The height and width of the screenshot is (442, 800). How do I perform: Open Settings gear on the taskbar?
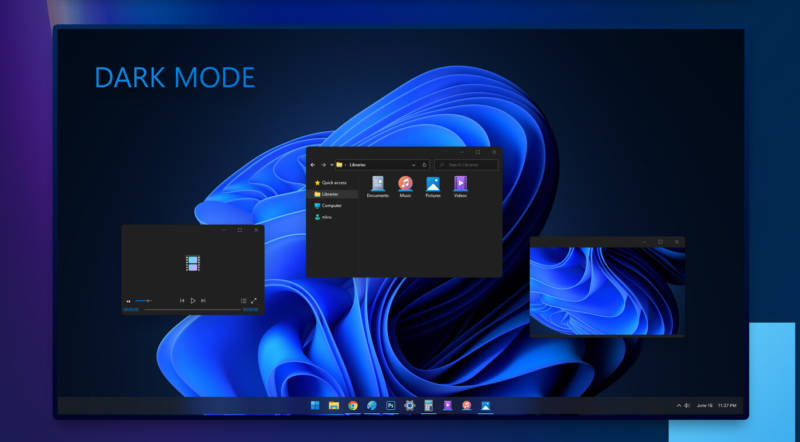click(x=409, y=405)
